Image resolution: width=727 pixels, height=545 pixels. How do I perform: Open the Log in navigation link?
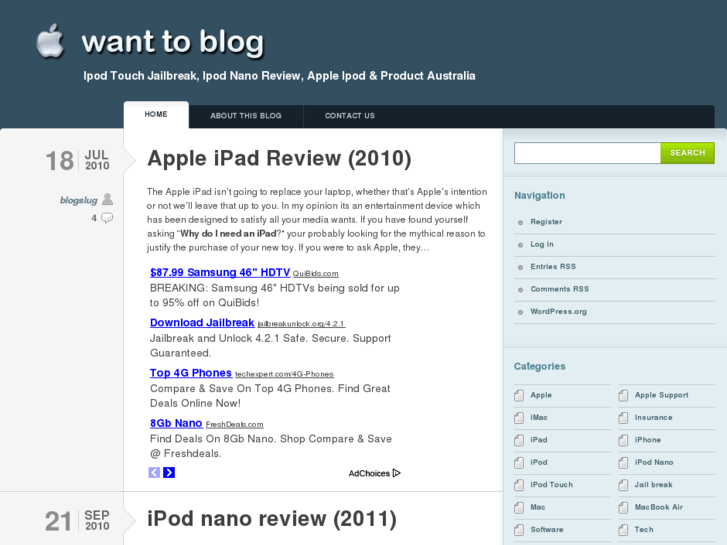[542, 244]
